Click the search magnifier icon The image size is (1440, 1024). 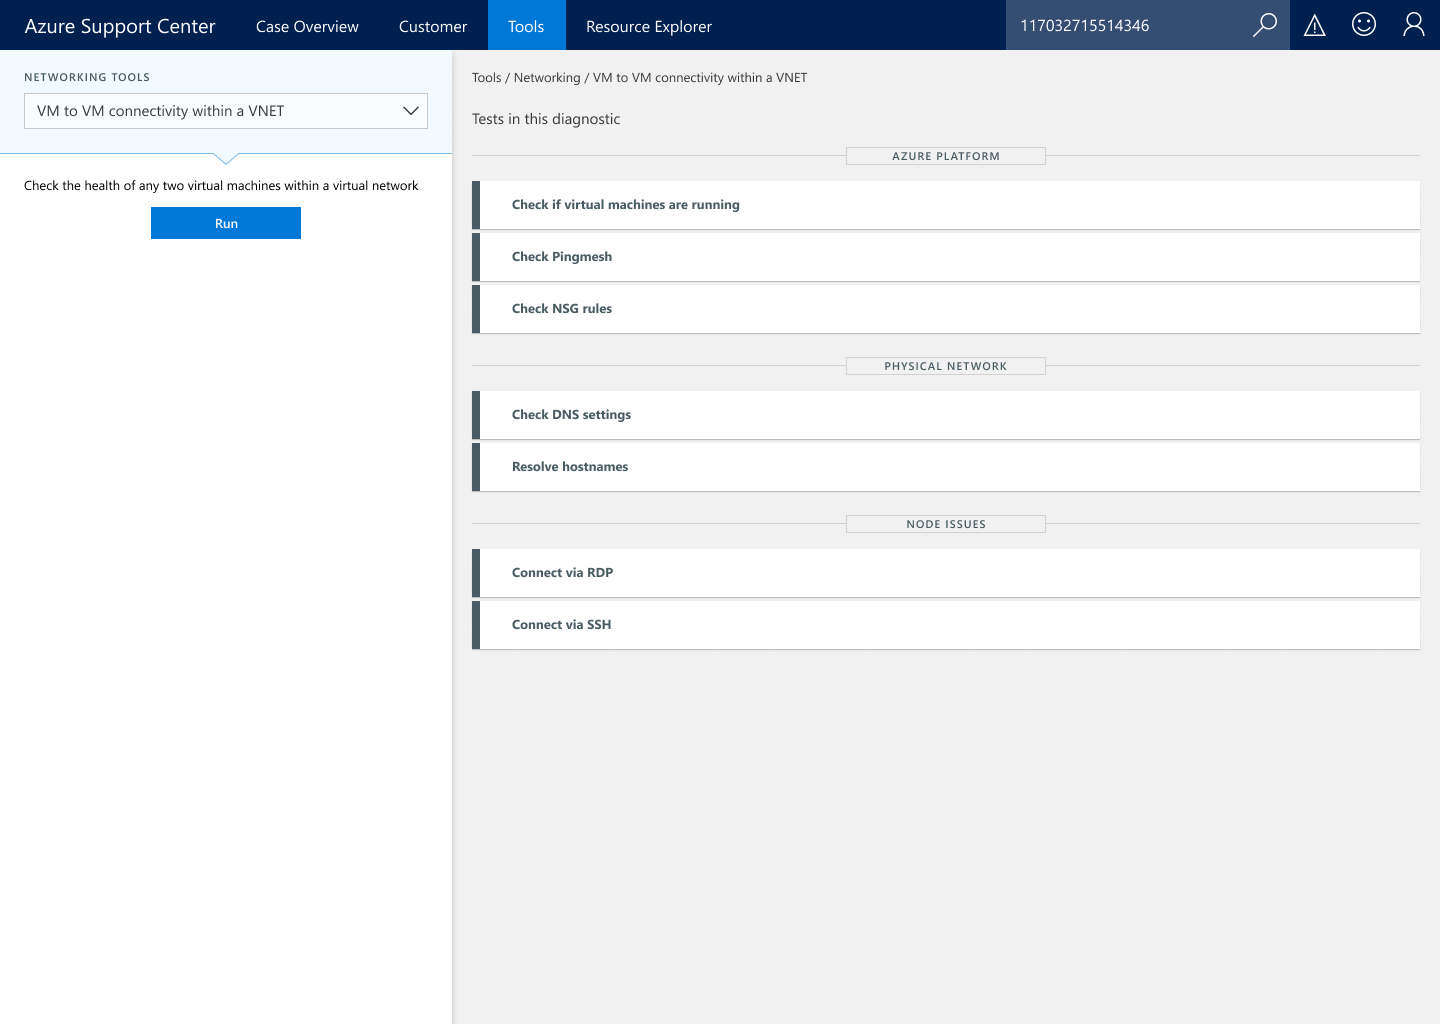[x=1265, y=25]
